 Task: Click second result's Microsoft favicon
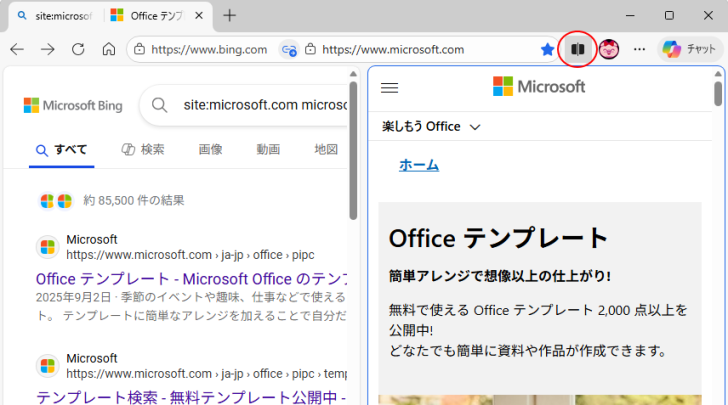pos(47,366)
